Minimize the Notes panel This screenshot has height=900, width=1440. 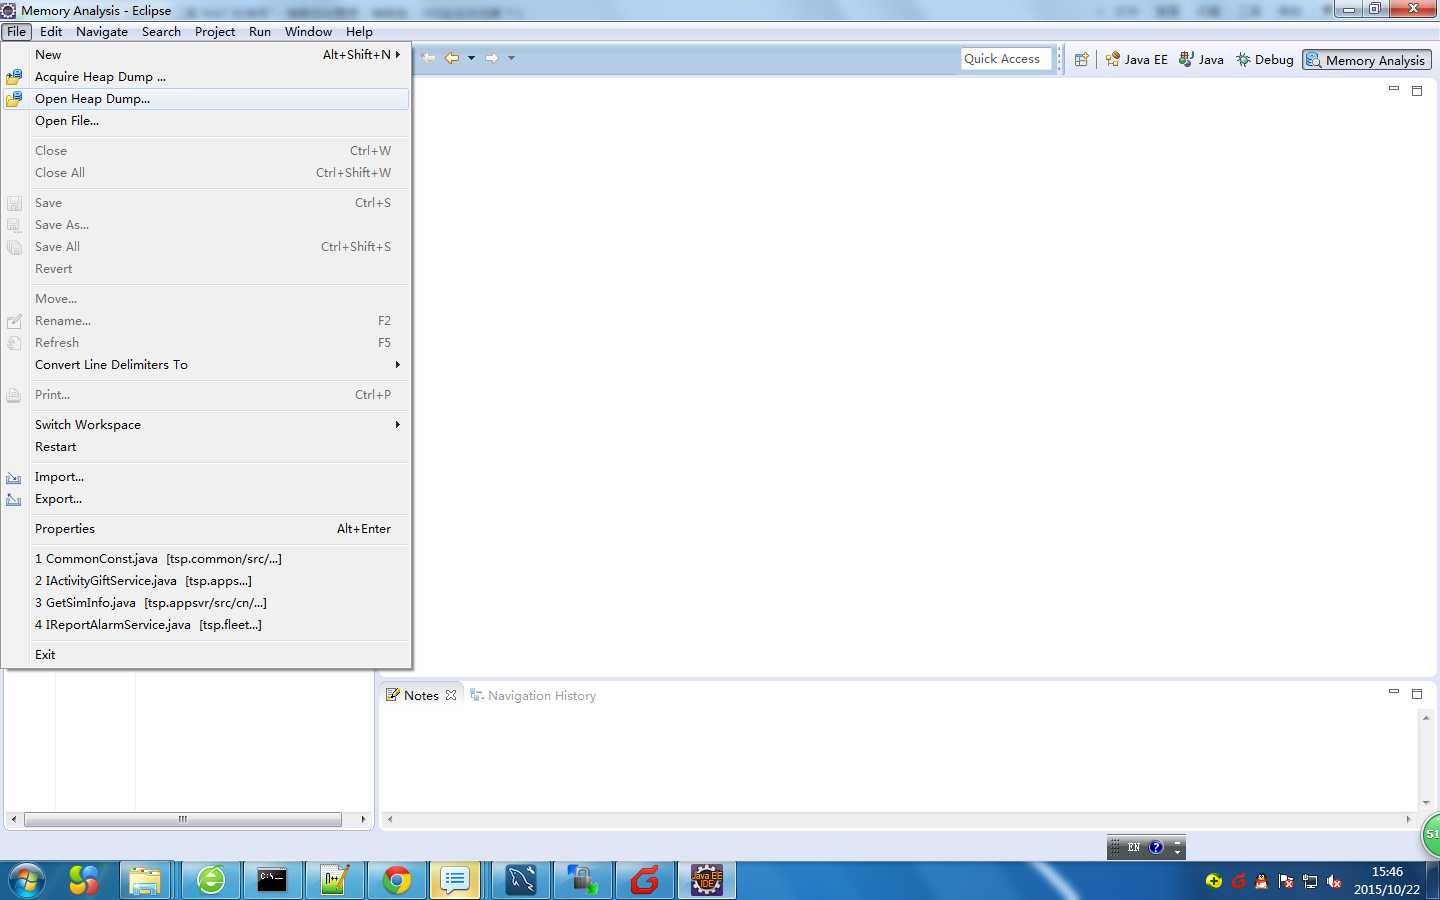click(x=1393, y=692)
